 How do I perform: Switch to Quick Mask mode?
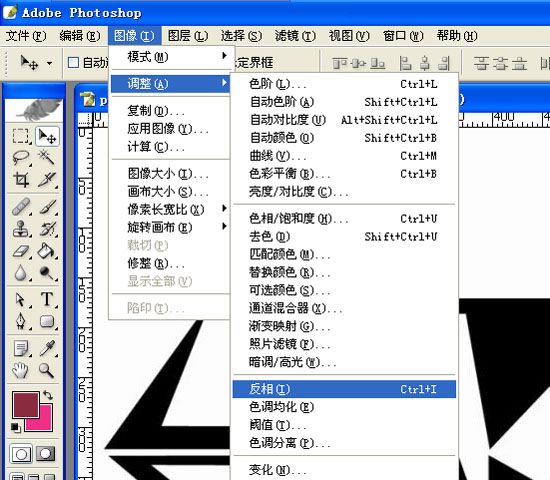coord(46,454)
